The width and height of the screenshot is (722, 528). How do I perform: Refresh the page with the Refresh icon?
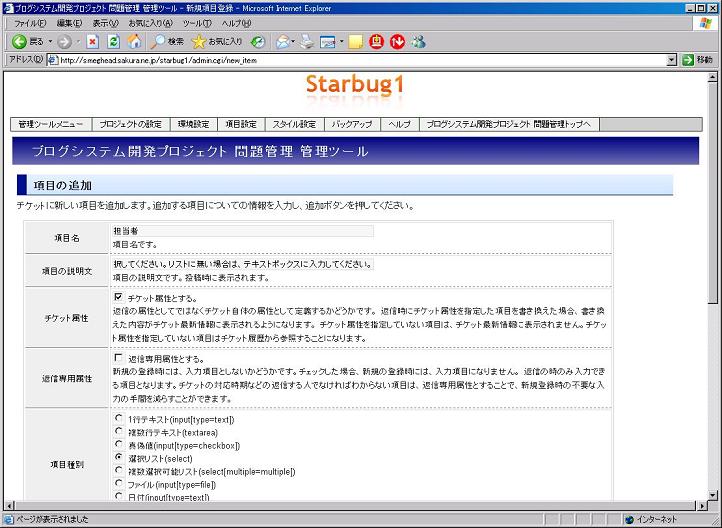113,41
